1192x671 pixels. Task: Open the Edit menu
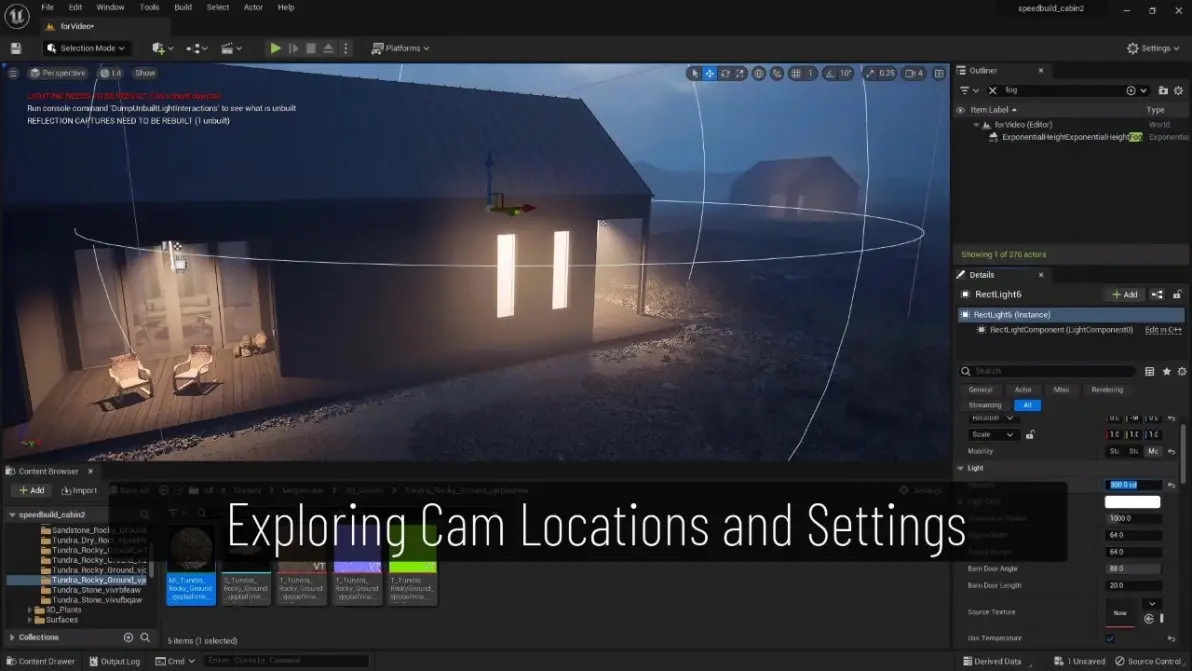[x=75, y=7]
